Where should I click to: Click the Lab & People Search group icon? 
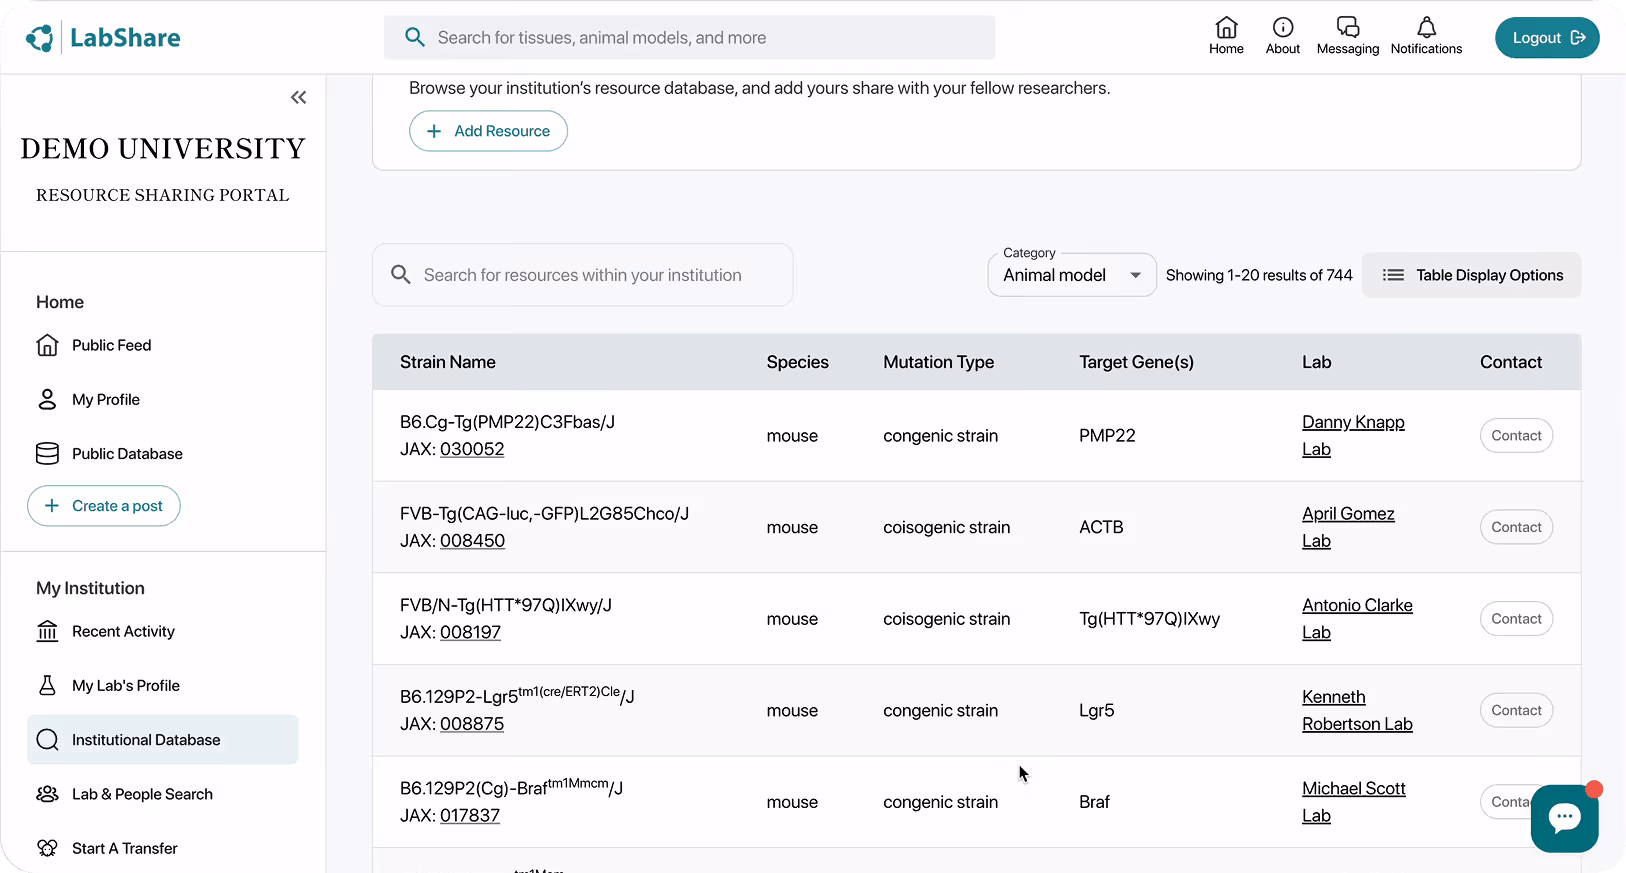tap(47, 794)
